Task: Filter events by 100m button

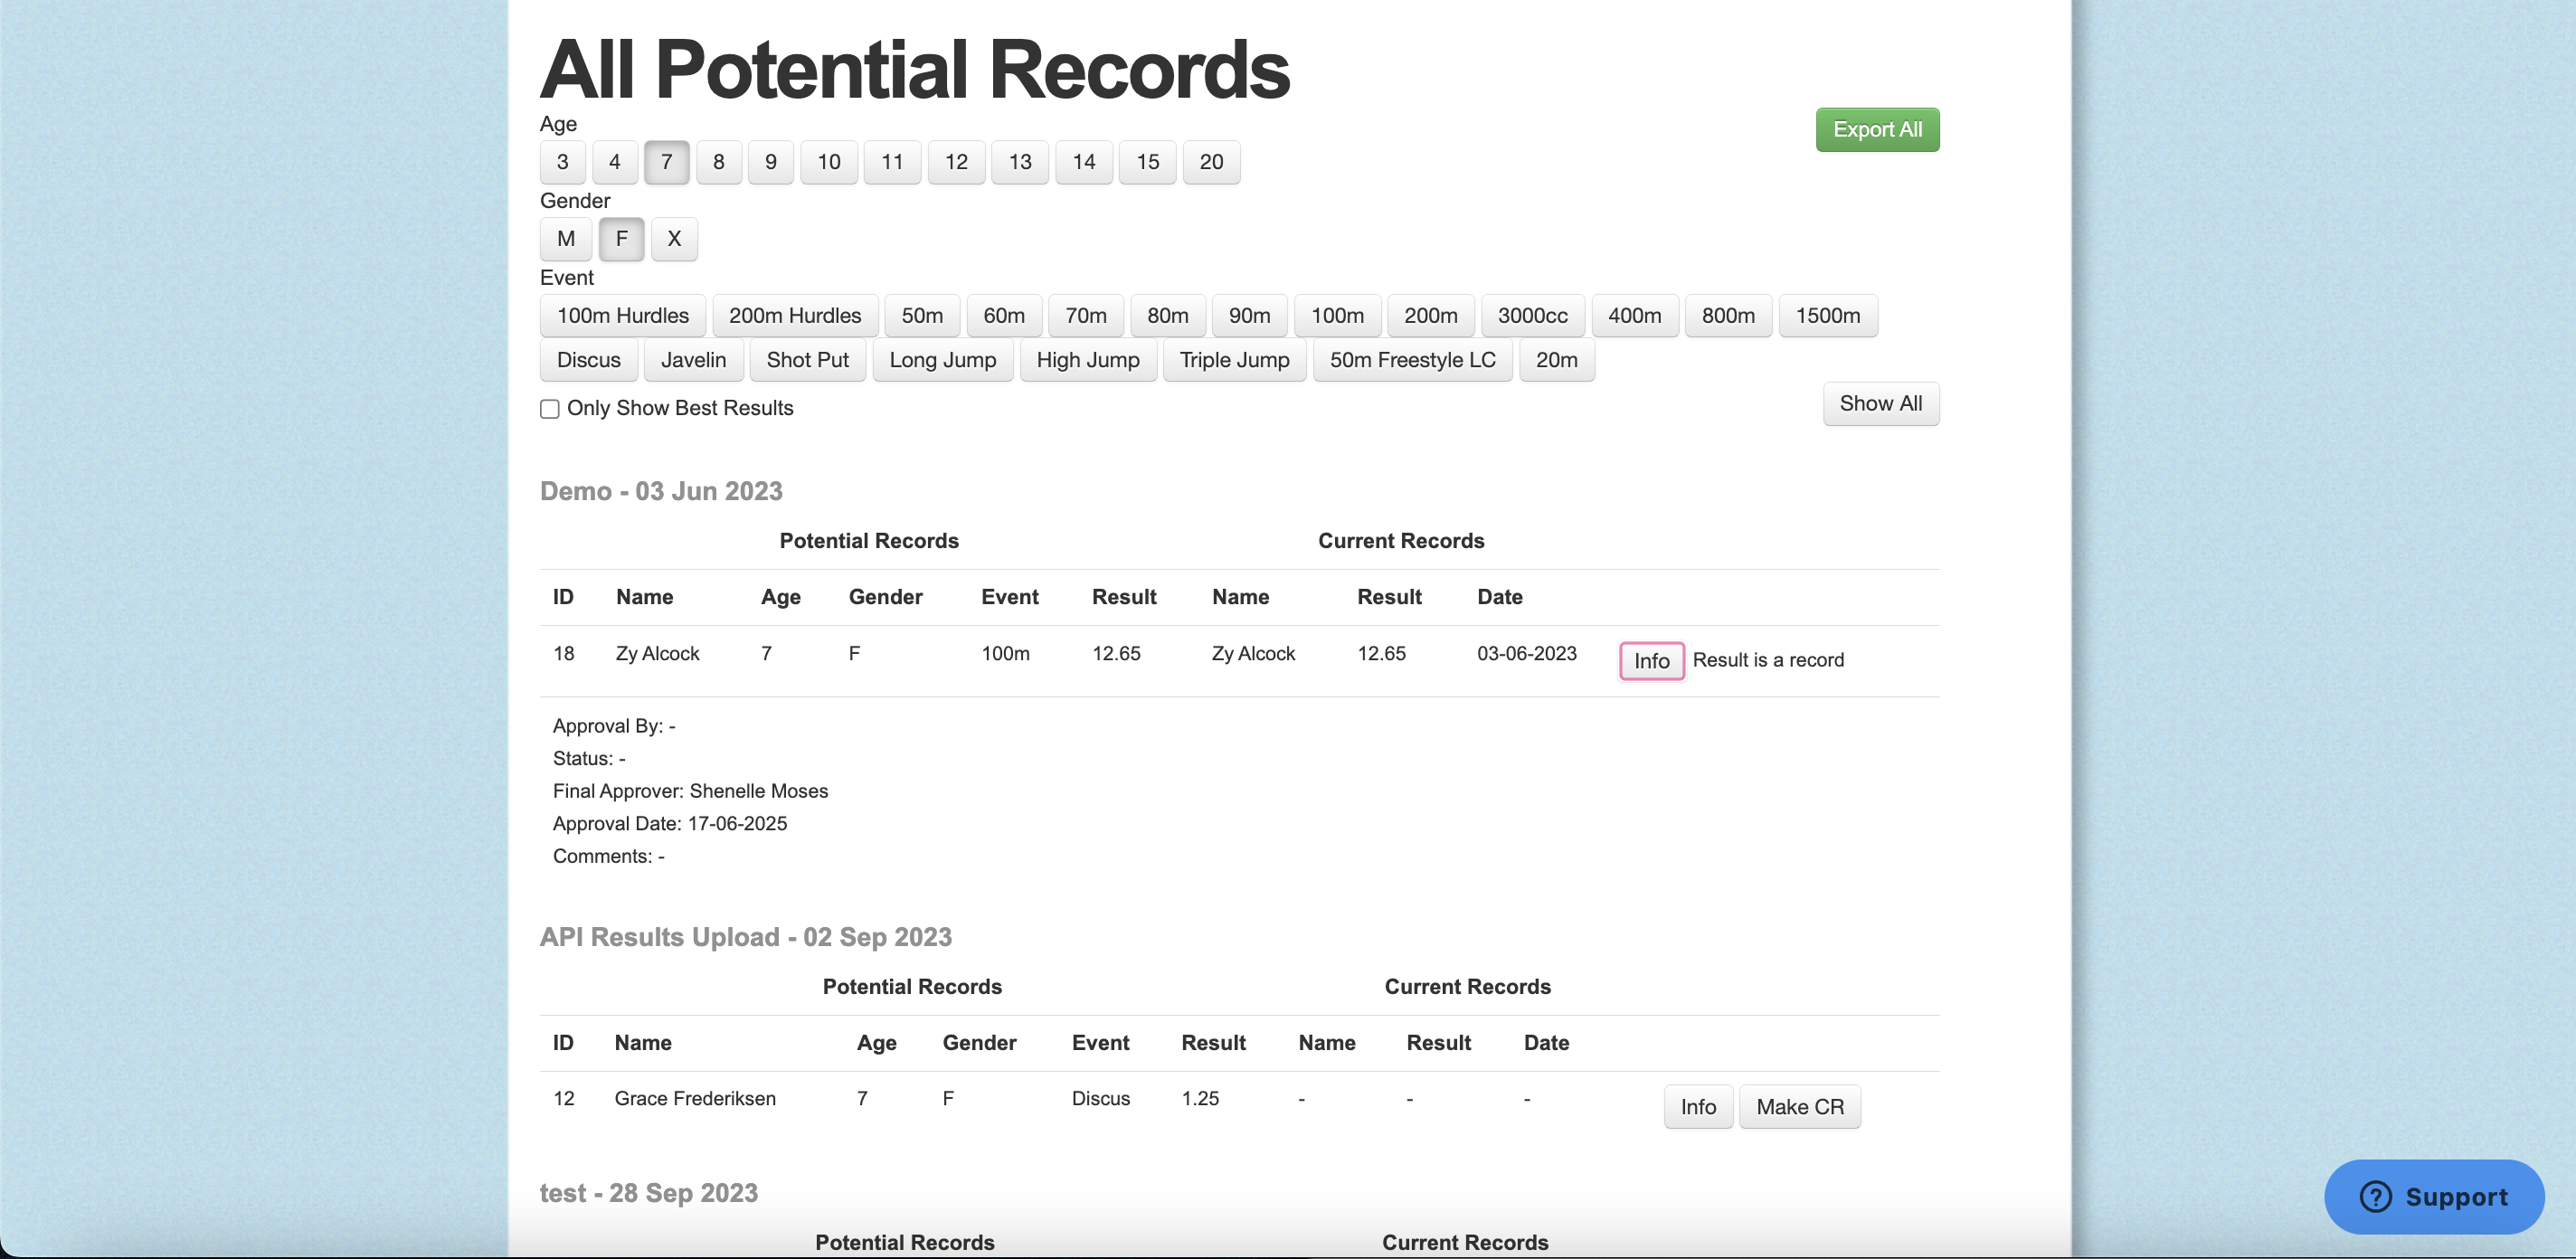Action: click(1338, 316)
